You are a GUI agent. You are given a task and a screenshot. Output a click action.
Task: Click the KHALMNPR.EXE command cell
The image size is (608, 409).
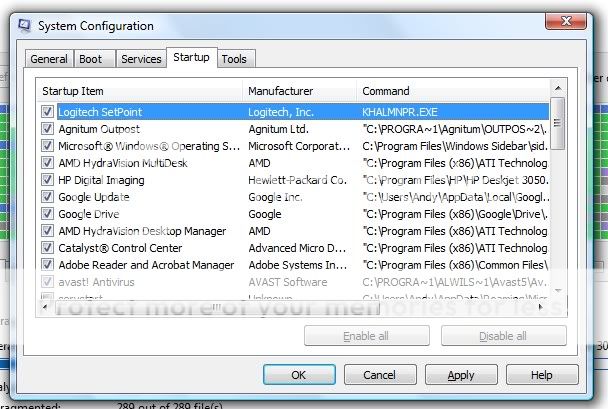pyautogui.click(x=400, y=112)
